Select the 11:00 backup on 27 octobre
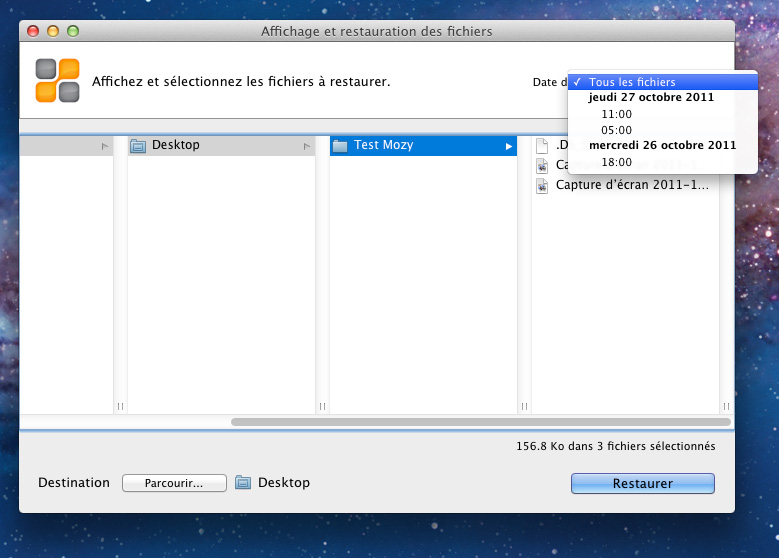The width and height of the screenshot is (779, 558). [x=616, y=114]
